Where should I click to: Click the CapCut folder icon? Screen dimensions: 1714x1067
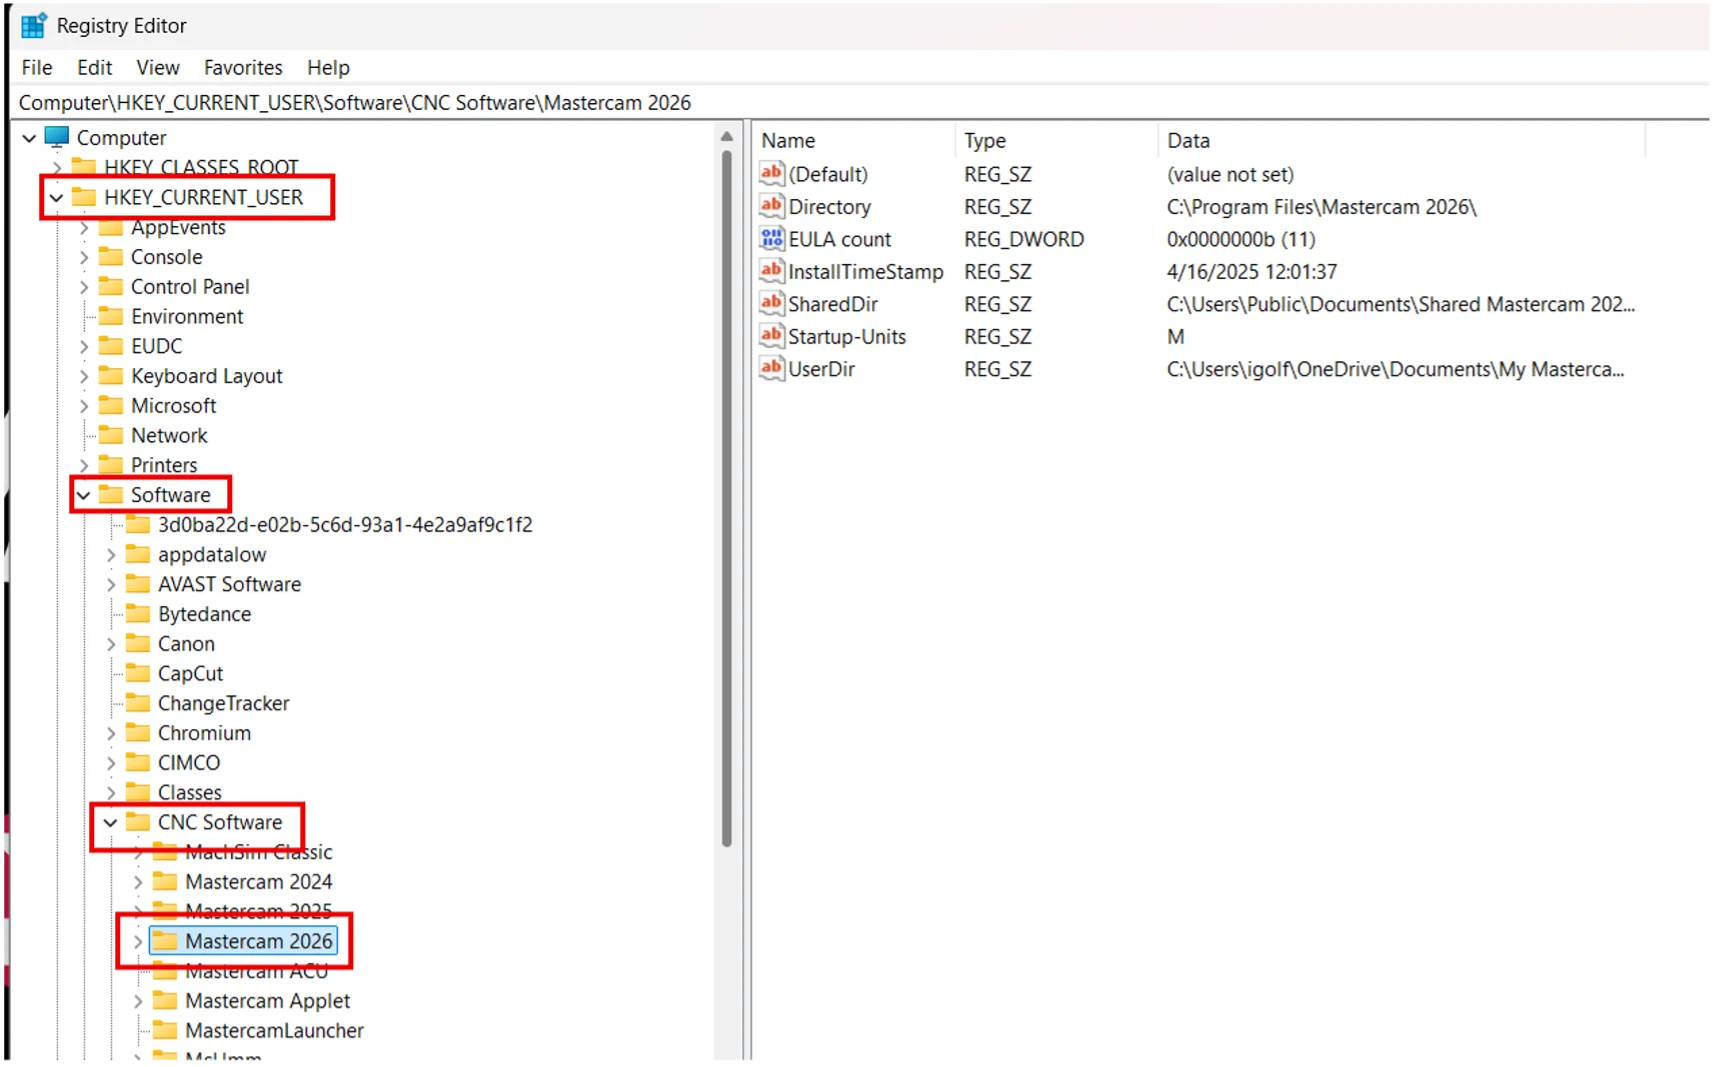(x=138, y=673)
